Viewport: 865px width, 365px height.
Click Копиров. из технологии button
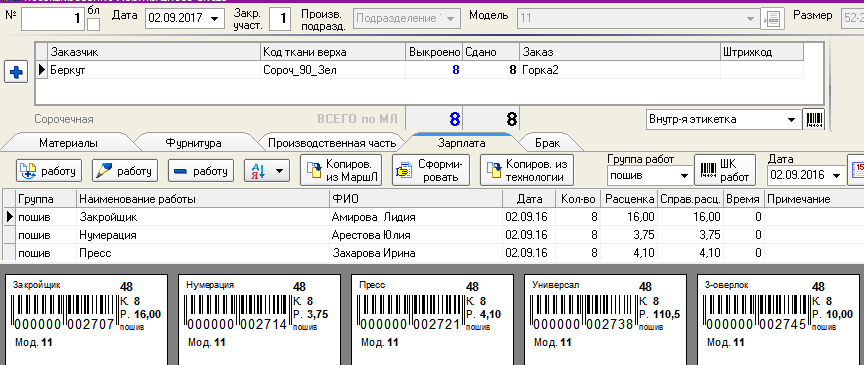tap(527, 170)
